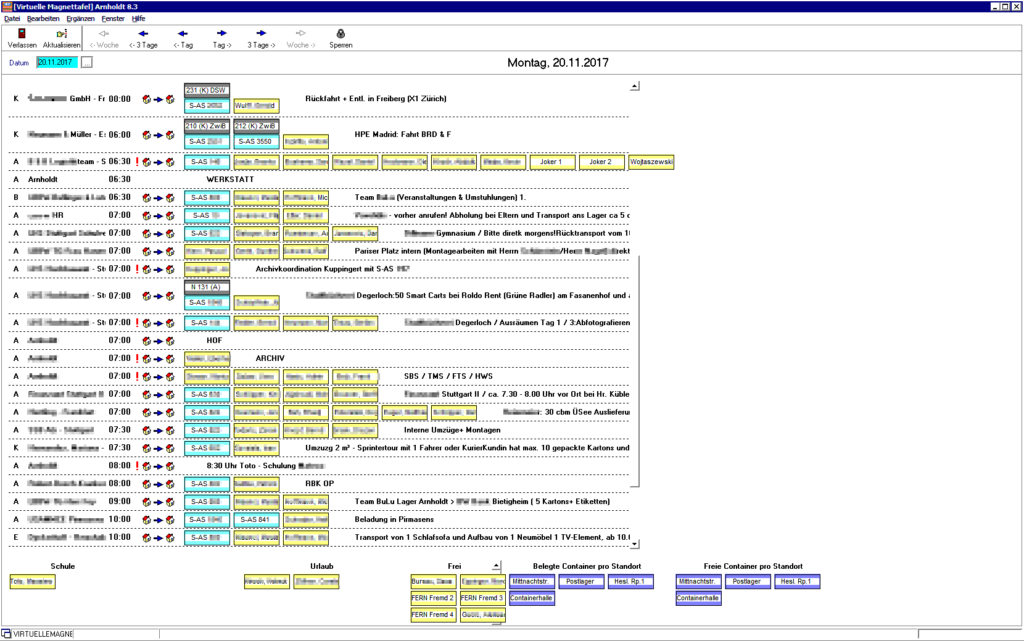Click the Verlassen toolbar icon
The width and height of the screenshot is (1024, 641).
tap(22, 34)
